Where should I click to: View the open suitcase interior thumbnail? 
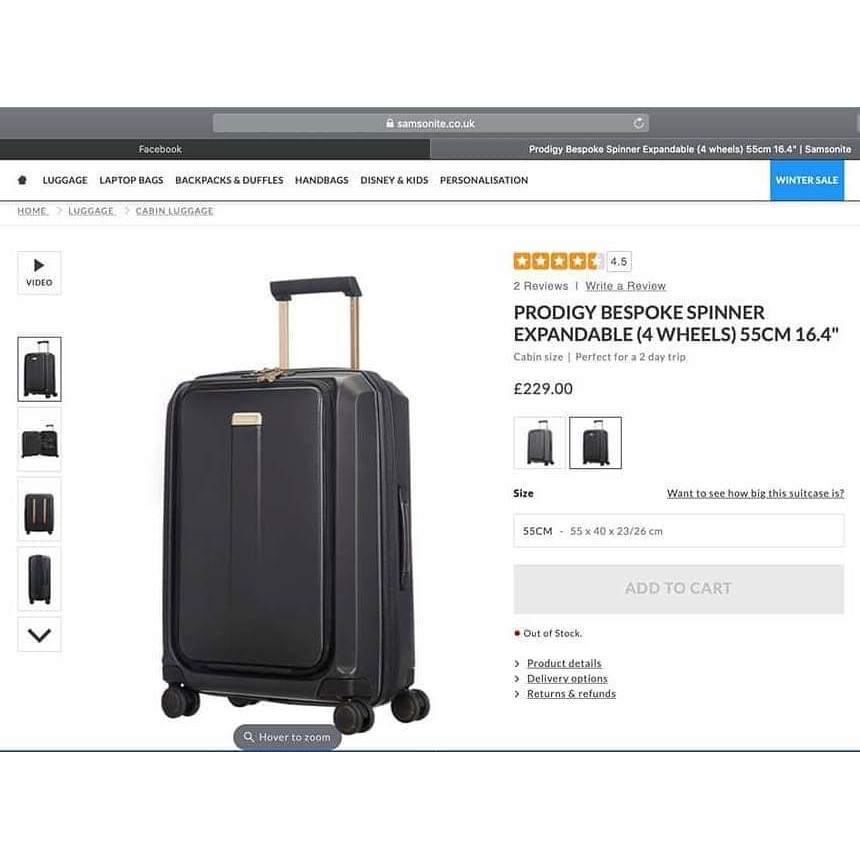coord(39,439)
